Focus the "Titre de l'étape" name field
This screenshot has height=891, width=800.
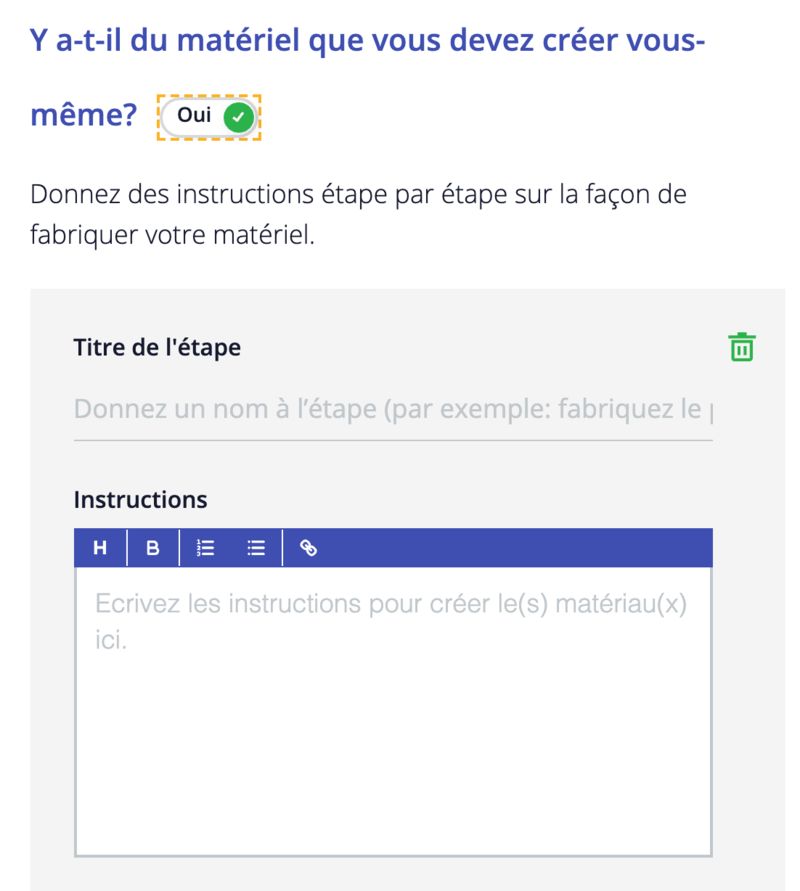392,410
